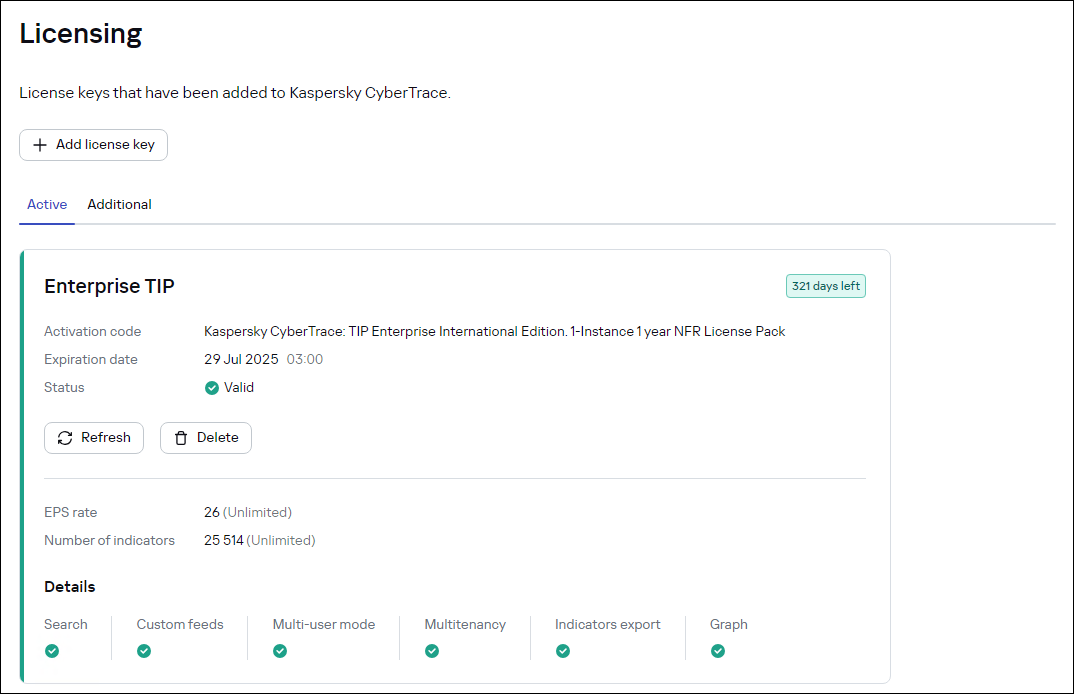Click the EPS rate value 26
Image resolution: width=1074 pixels, height=694 pixels.
point(211,511)
